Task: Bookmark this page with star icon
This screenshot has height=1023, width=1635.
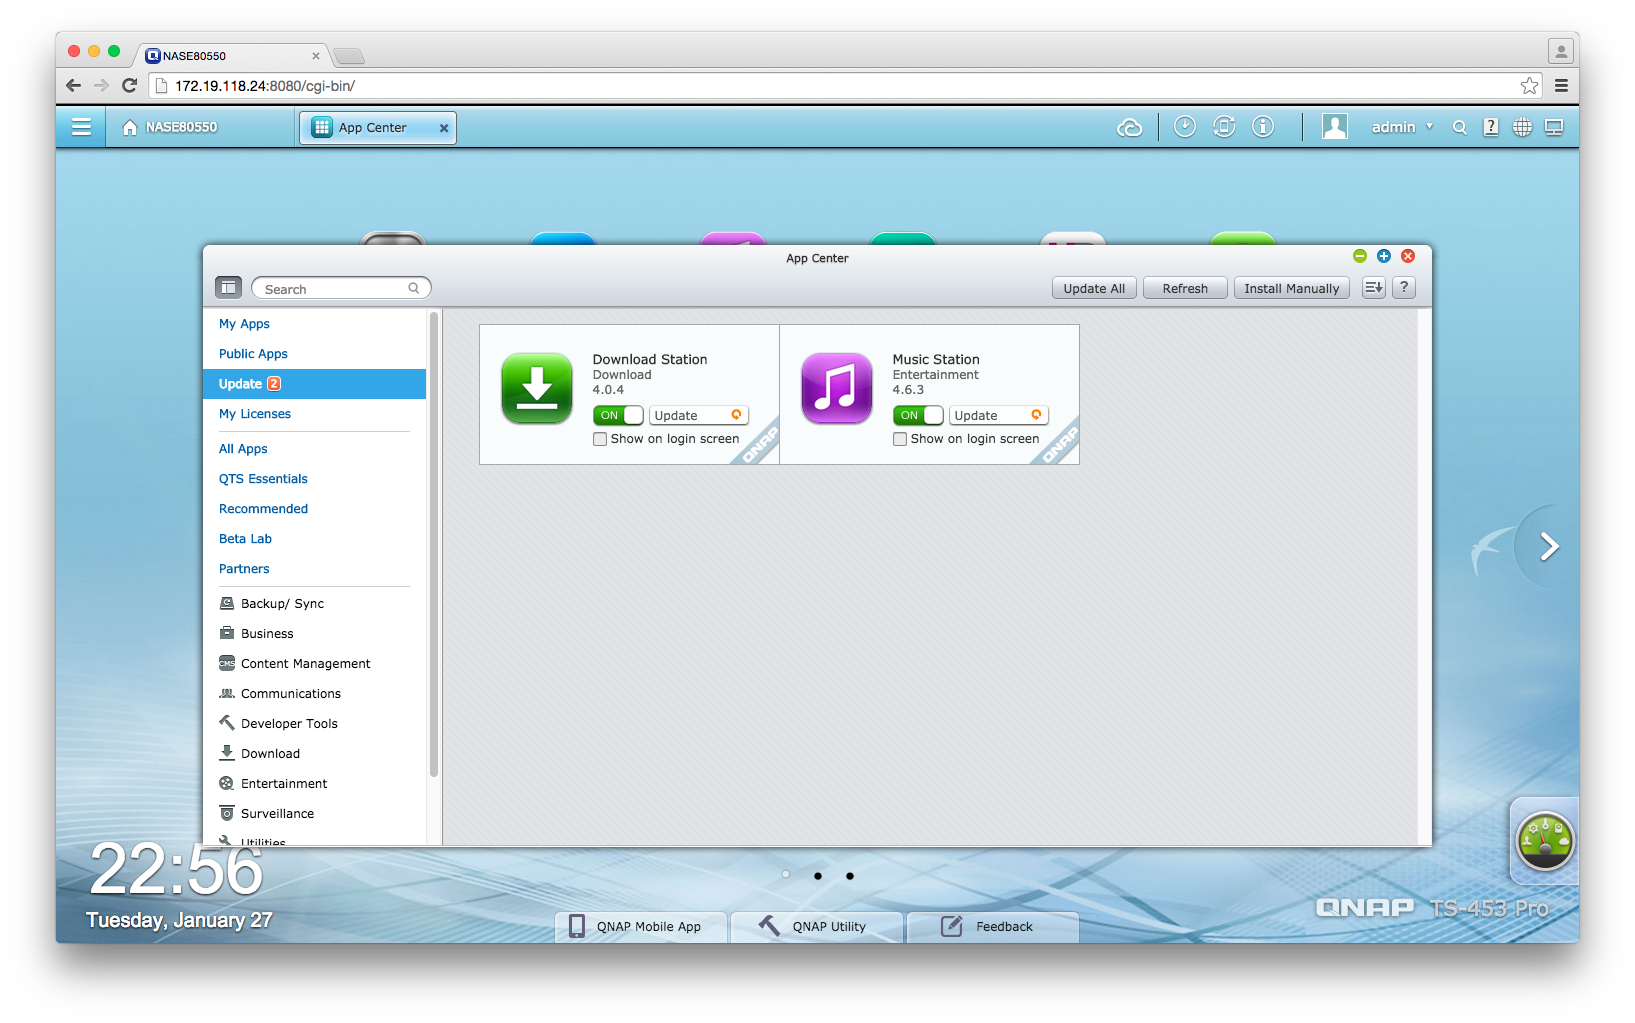Action: [1529, 86]
